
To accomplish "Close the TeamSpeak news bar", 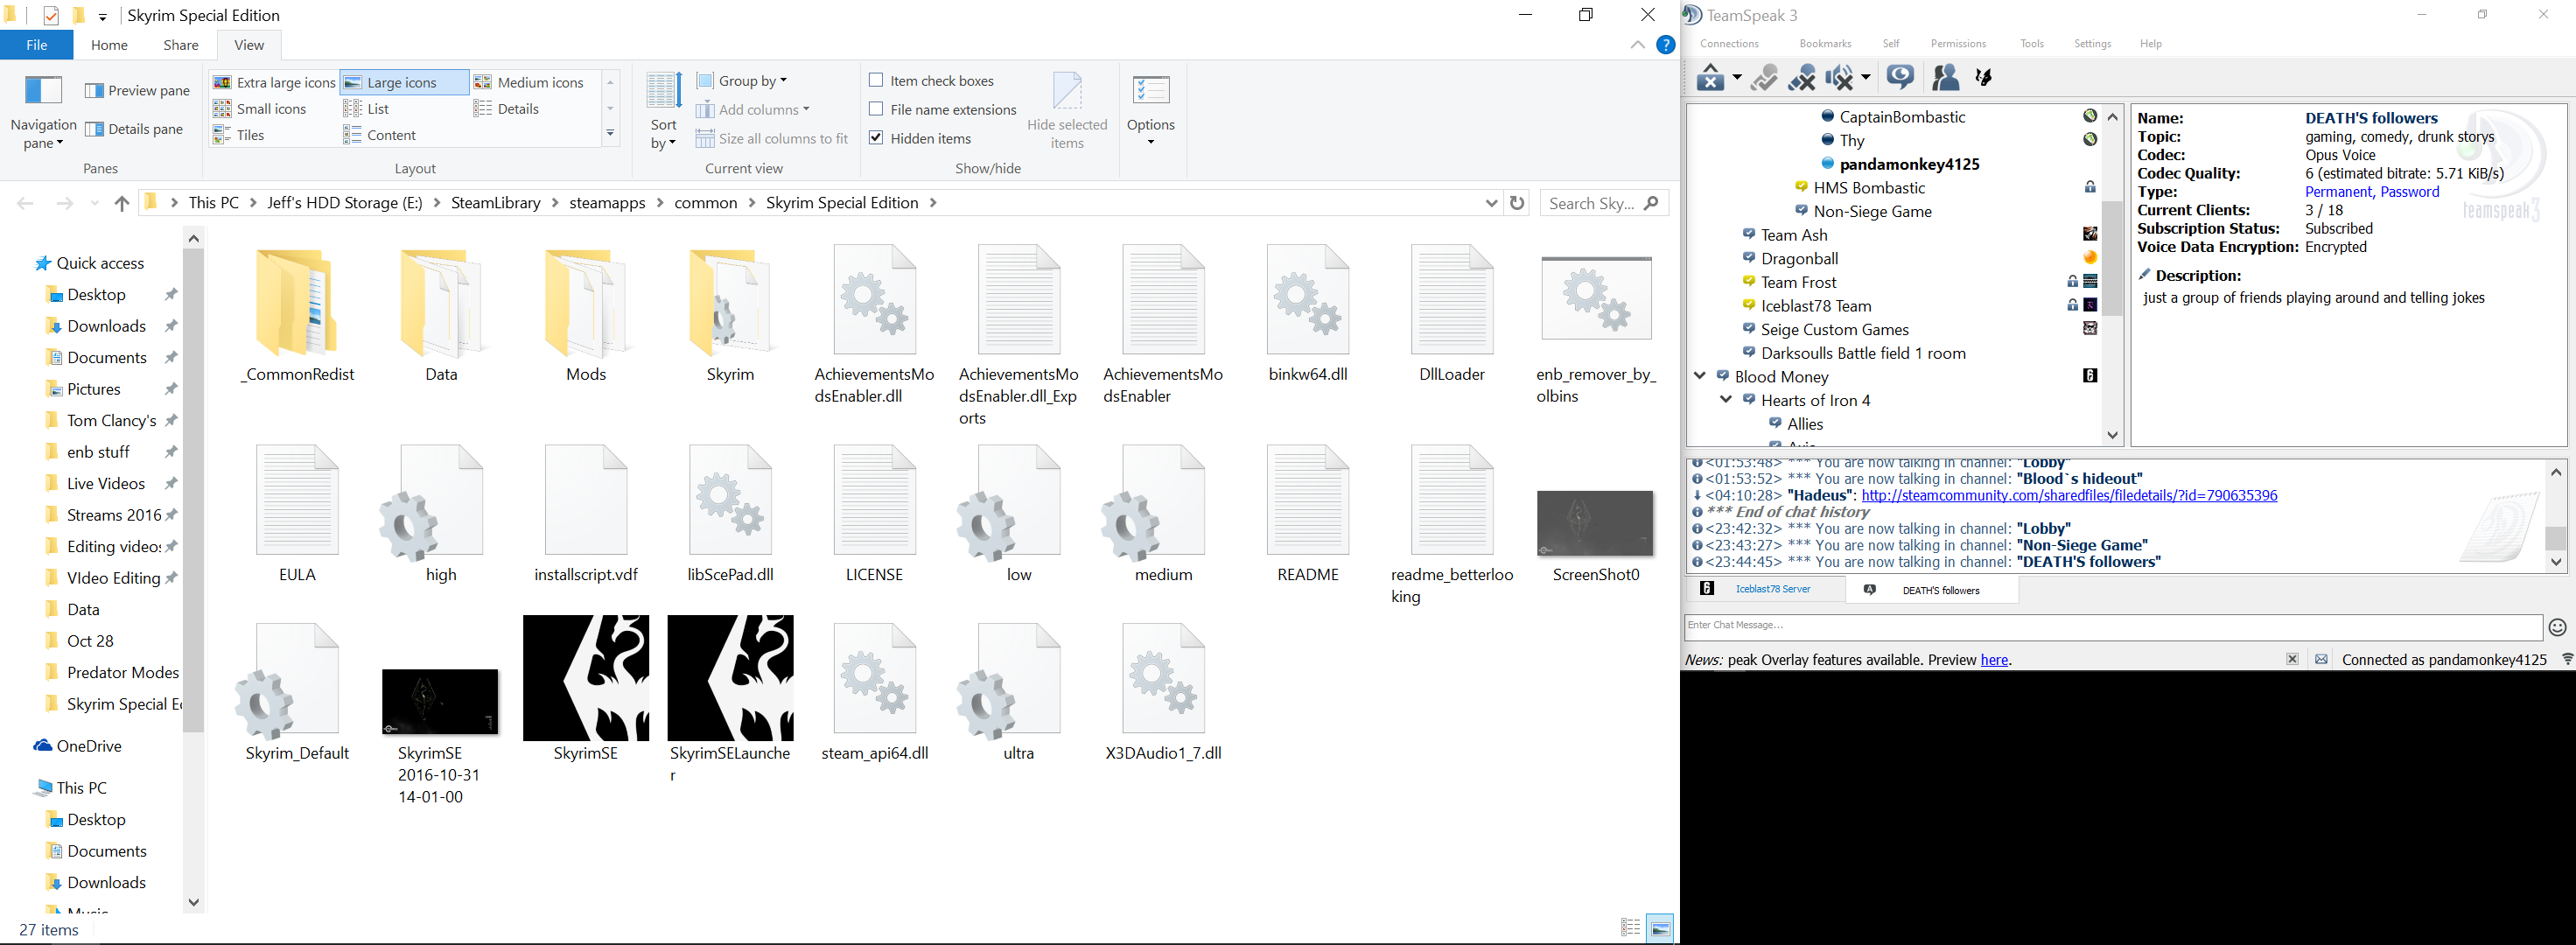I will coord(2292,659).
